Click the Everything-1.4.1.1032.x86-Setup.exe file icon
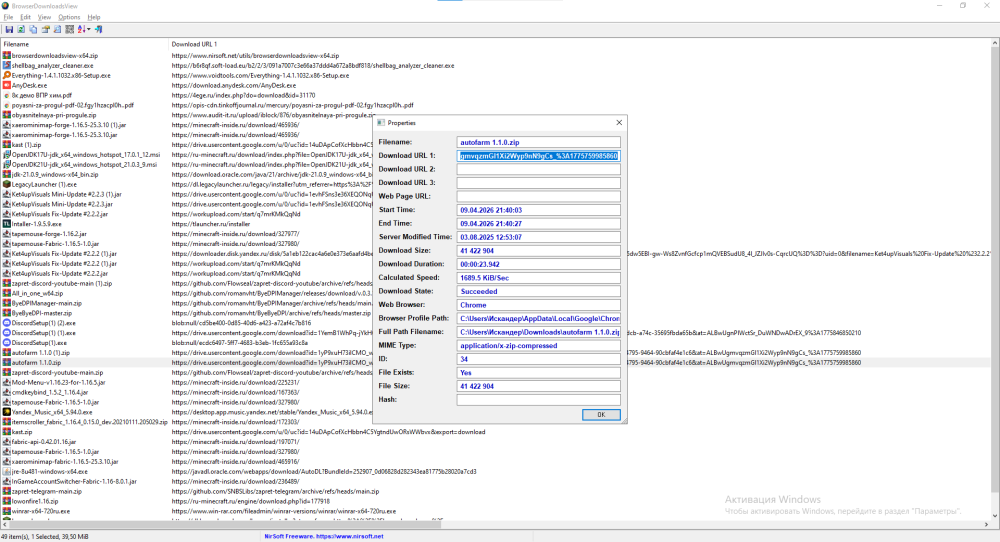1000x542 pixels. pyautogui.click(x=6, y=75)
